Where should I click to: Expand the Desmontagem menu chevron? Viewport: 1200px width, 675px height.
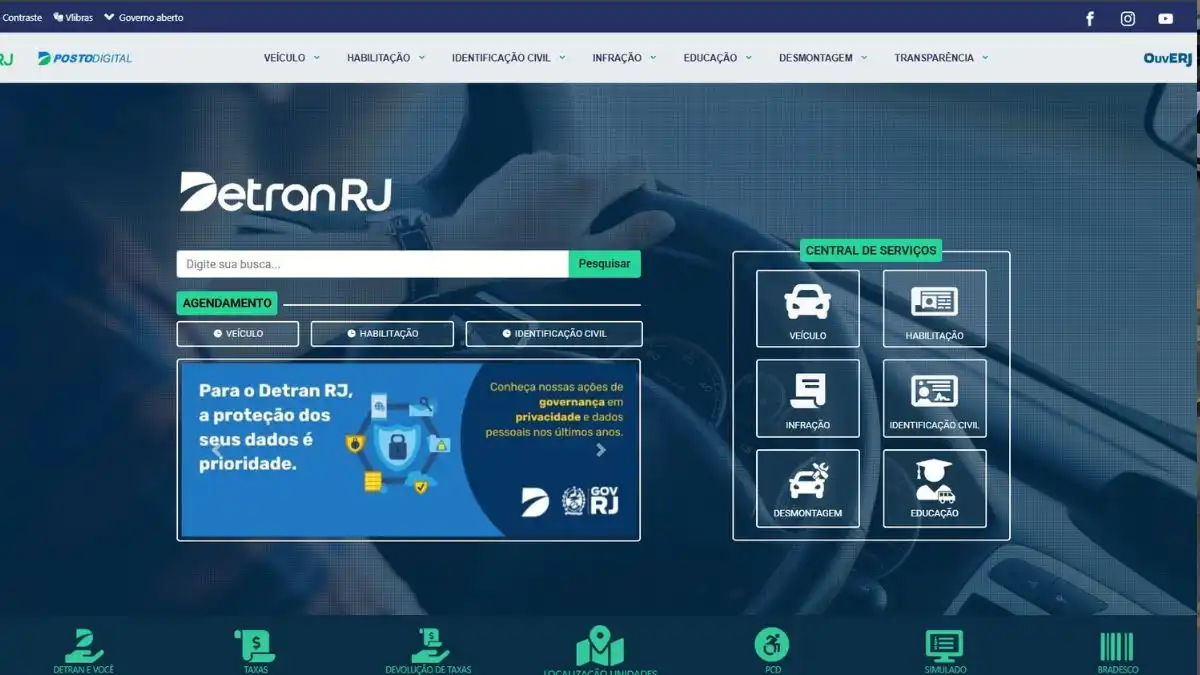(864, 57)
